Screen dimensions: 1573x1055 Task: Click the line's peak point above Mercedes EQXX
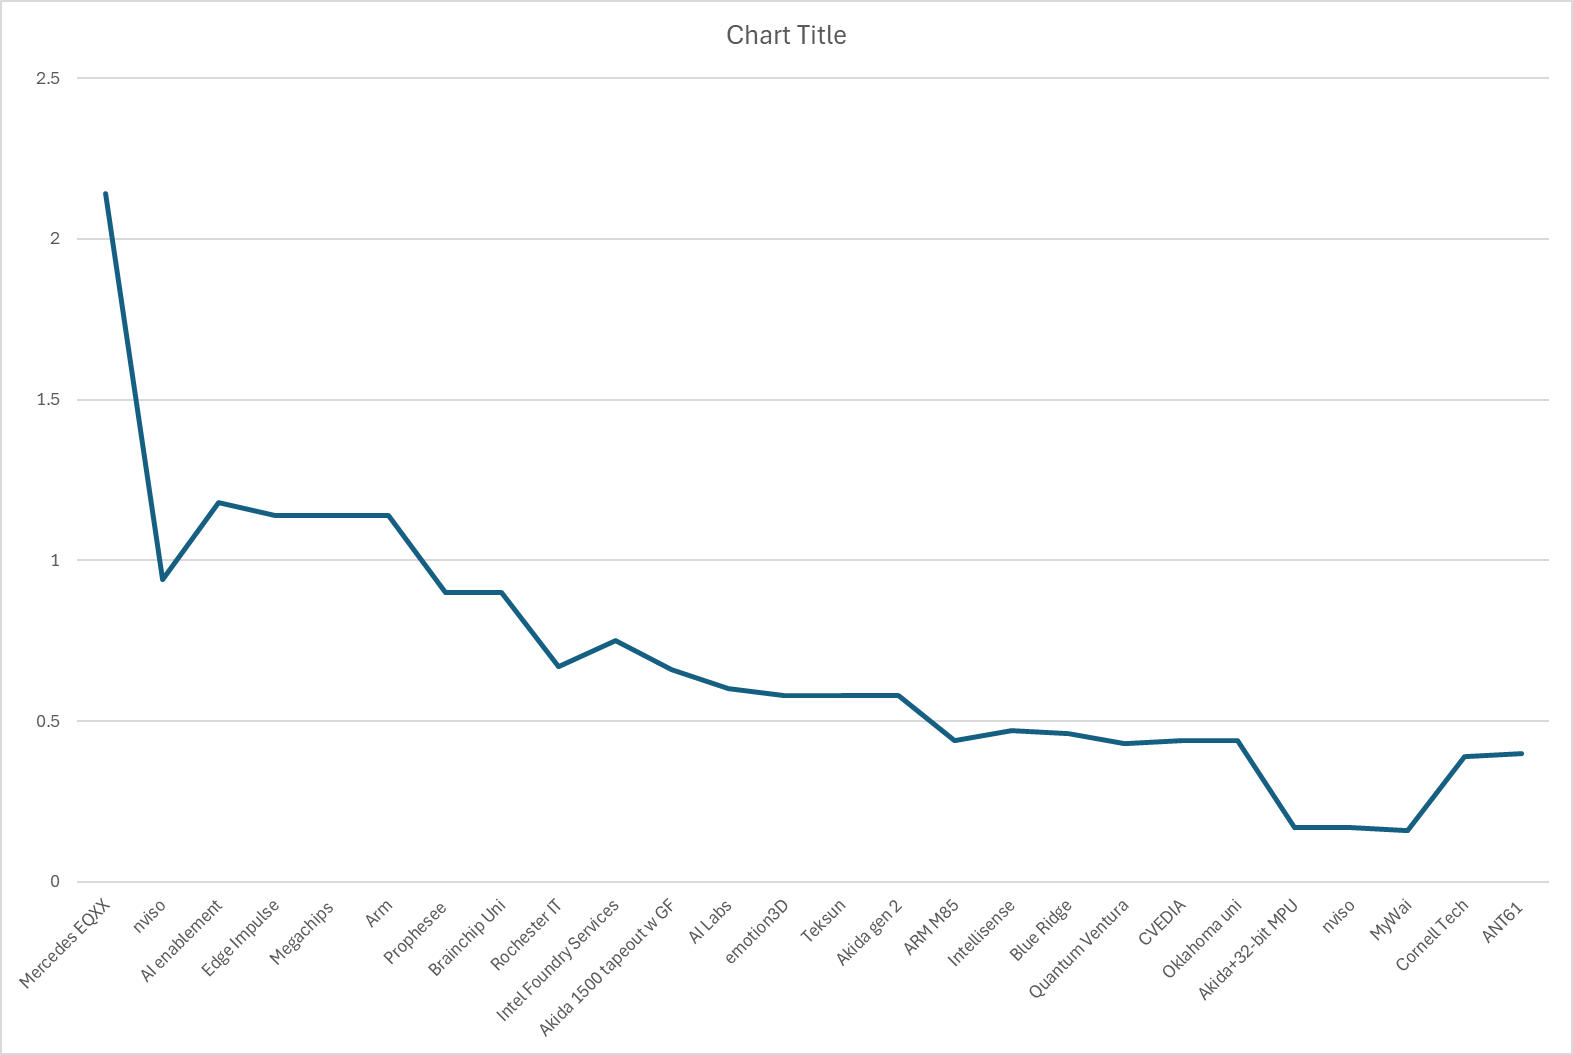point(105,193)
